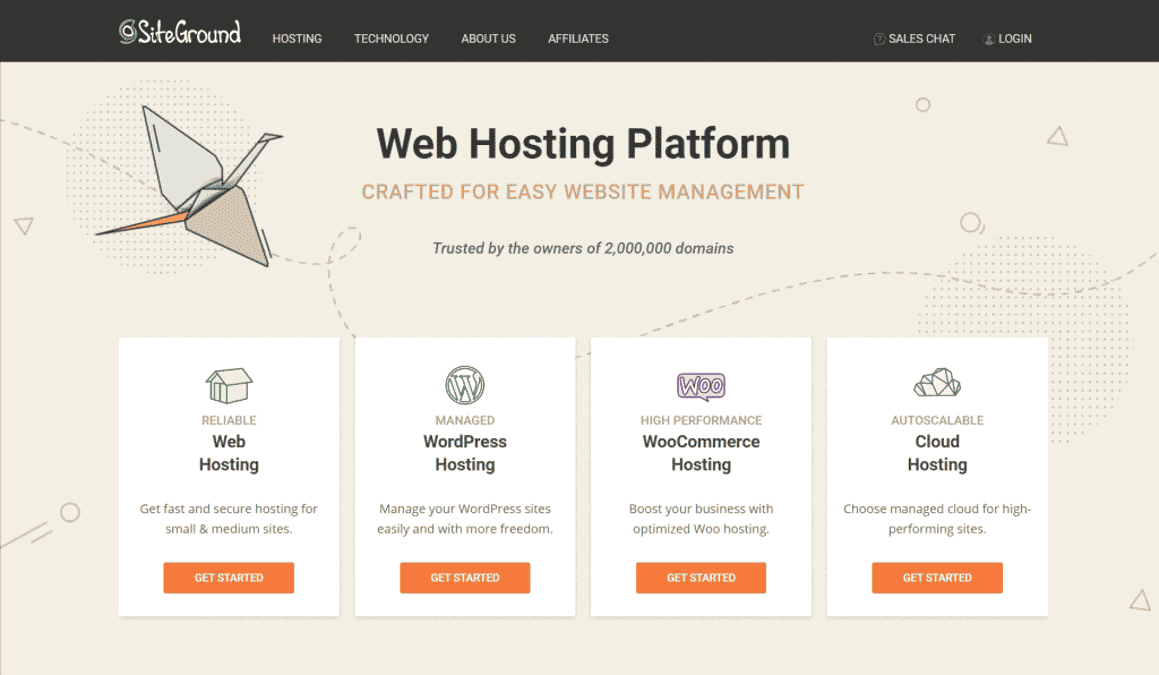Click the purple Woo logo icon
The width and height of the screenshot is (1159, 675).
pos(700,385)
